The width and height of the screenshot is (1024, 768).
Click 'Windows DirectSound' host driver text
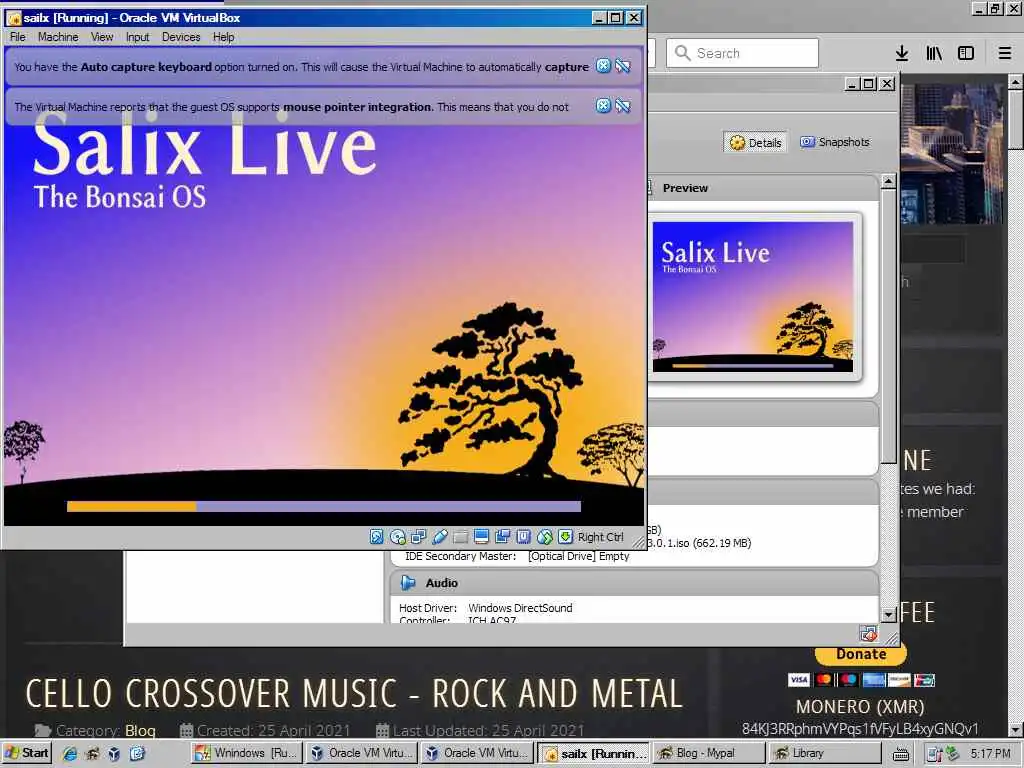520,608
